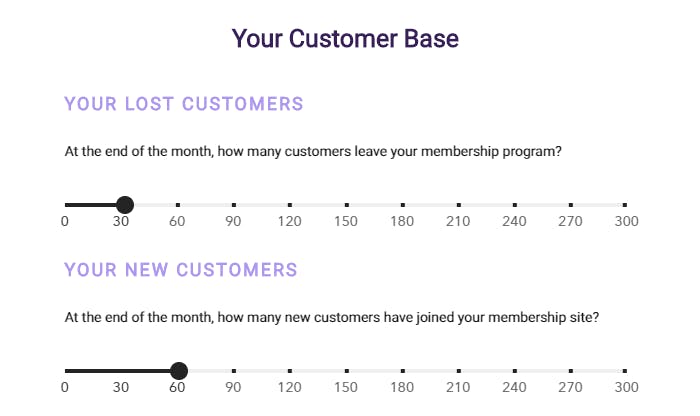The image size is (700, 416).
Task: Set lost customers slider to 210 tick
Action: [459, 205]
